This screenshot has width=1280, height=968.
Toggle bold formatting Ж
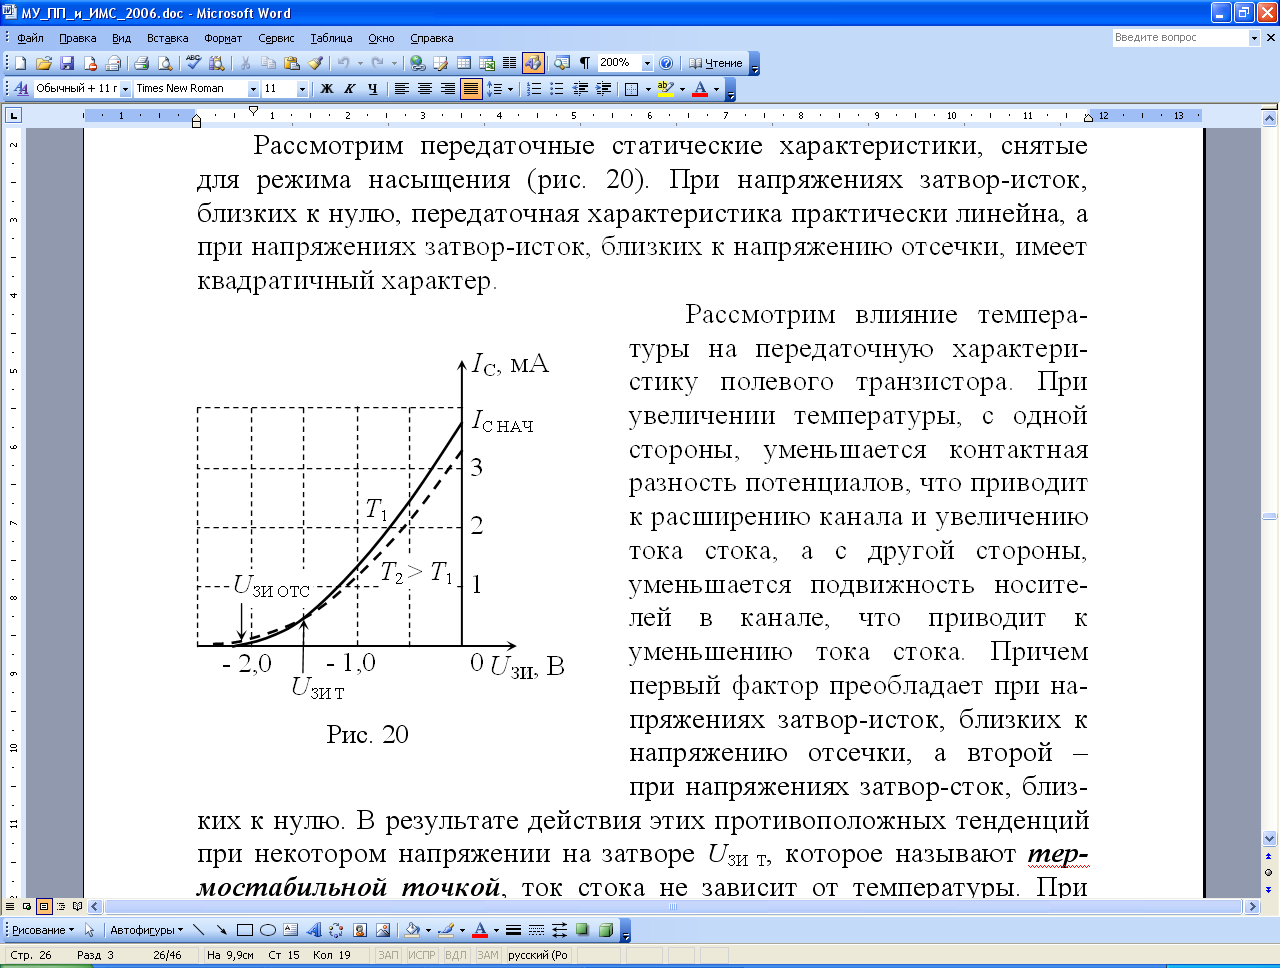pos(326,89)
